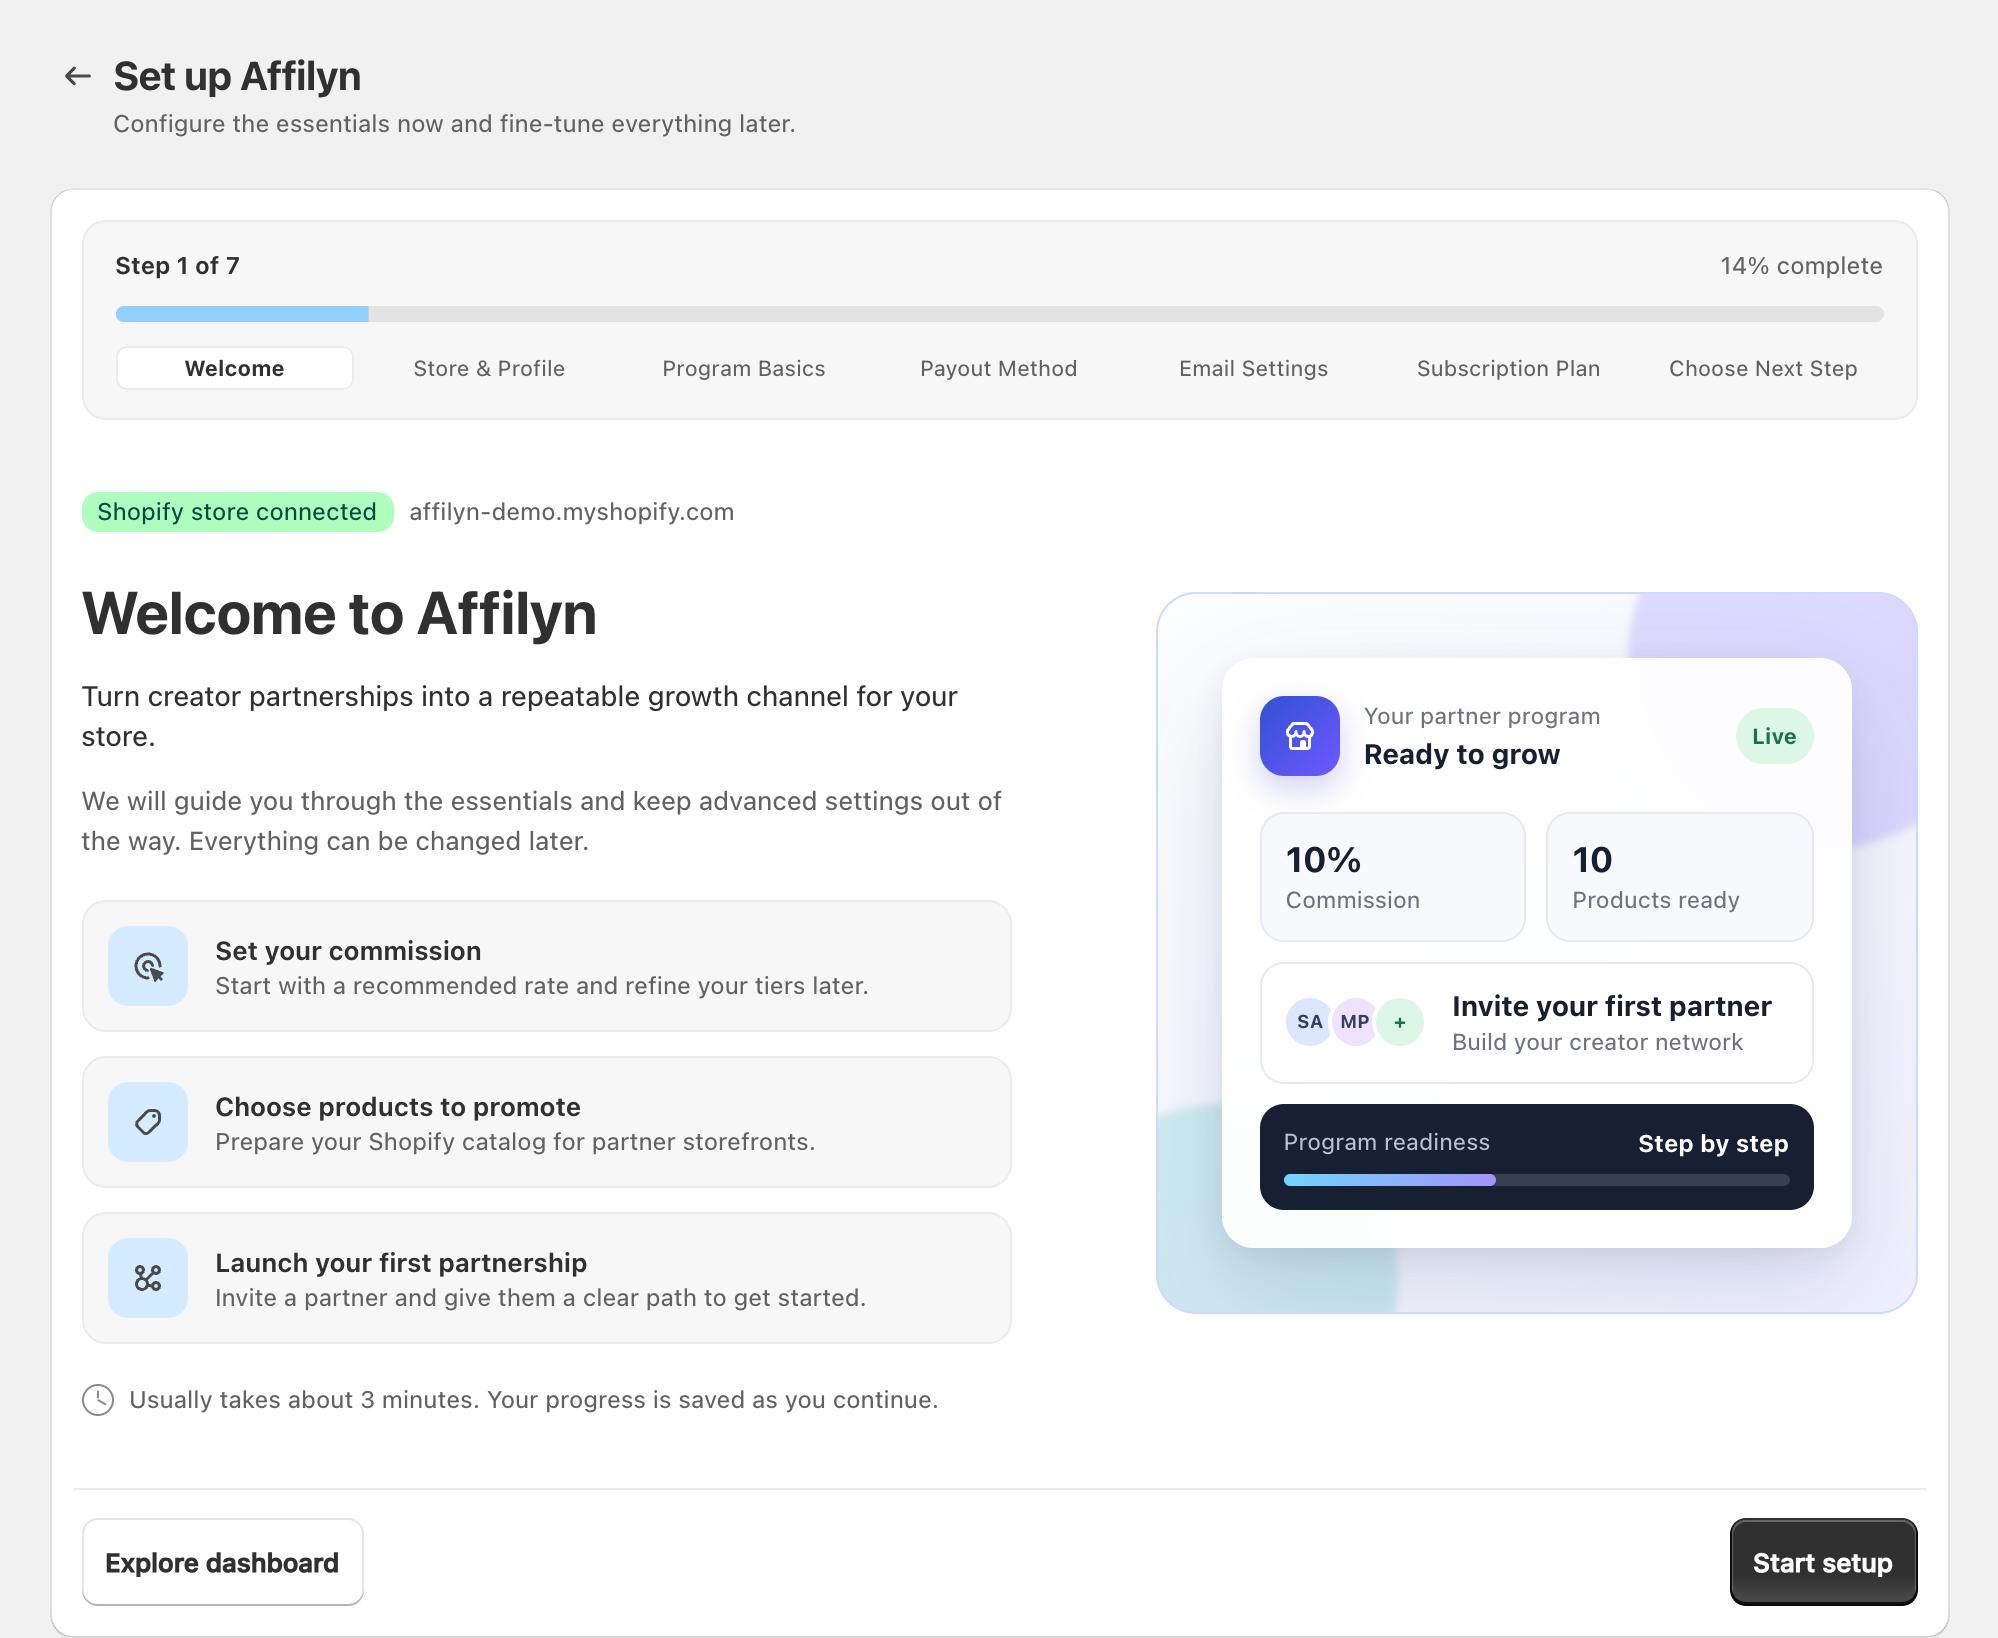Click the 10 Products ready tile

pyautogui.click(x=1680, y=877)
